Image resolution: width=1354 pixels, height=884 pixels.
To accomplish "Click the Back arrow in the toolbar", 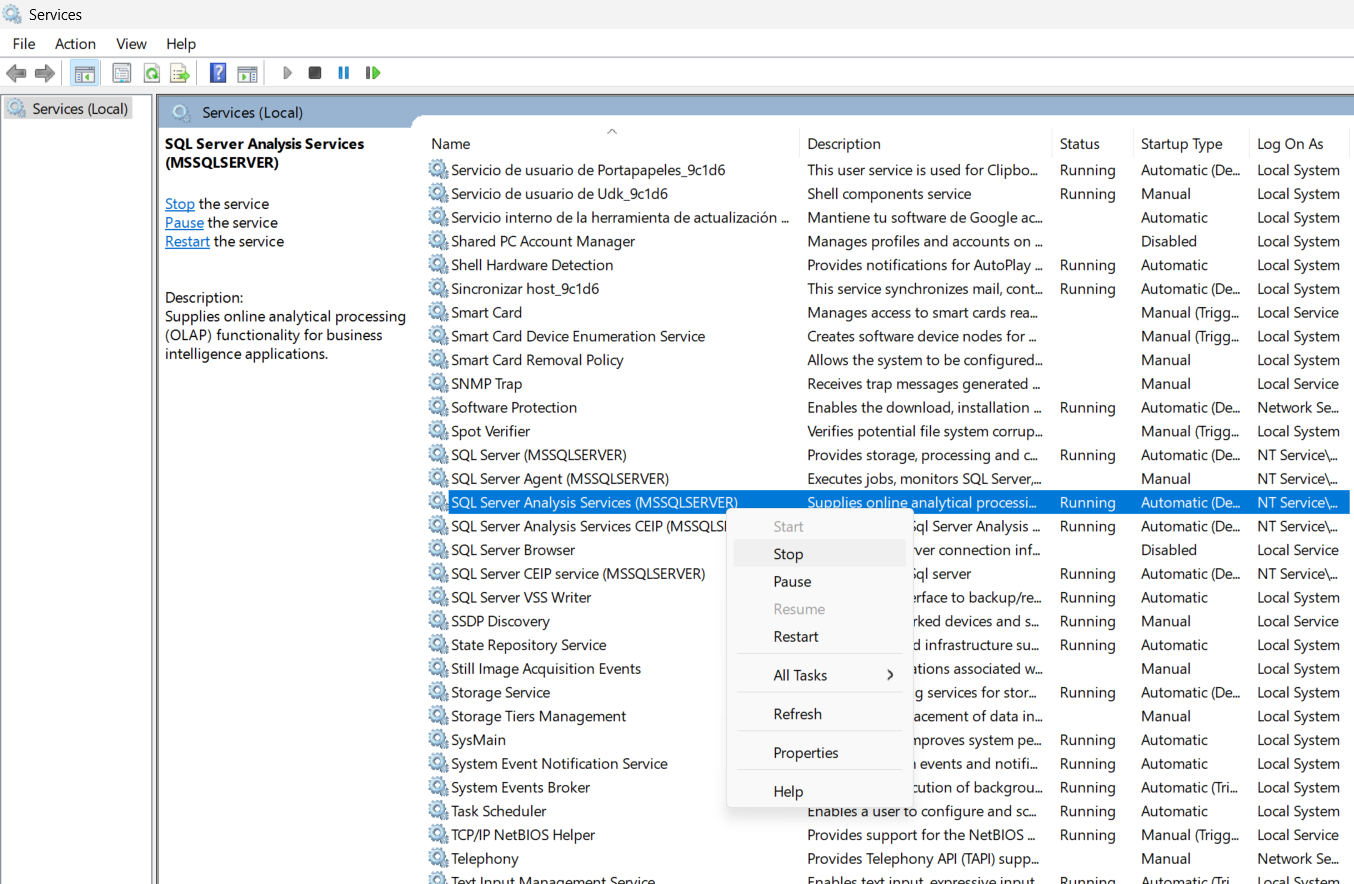I will coord(16,73).
